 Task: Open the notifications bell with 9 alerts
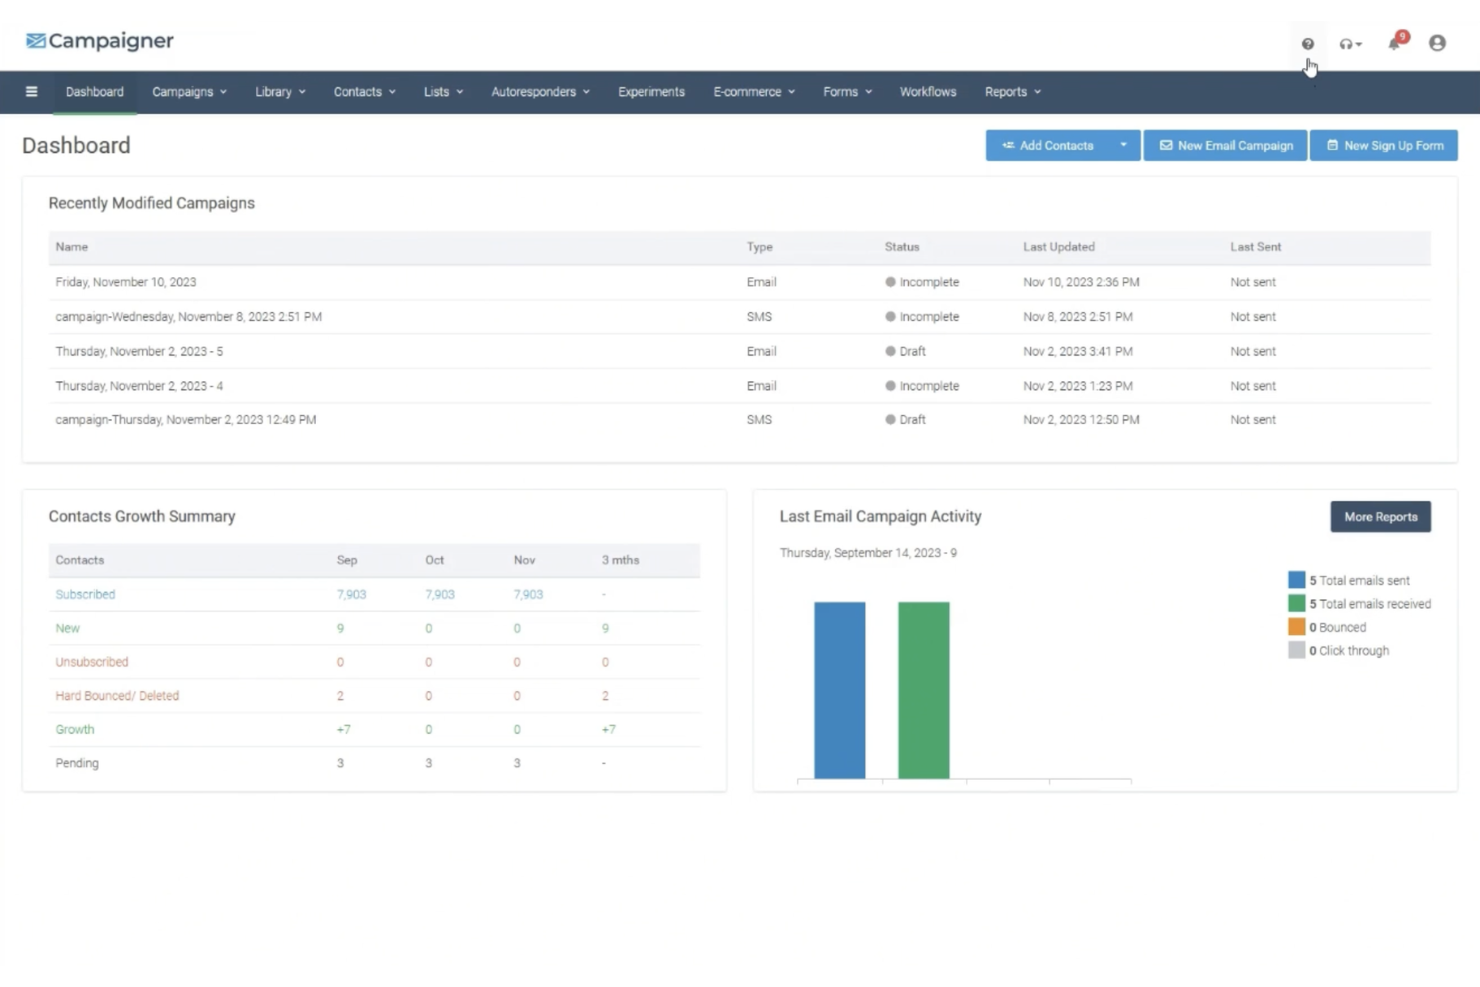pos(1393,44)
